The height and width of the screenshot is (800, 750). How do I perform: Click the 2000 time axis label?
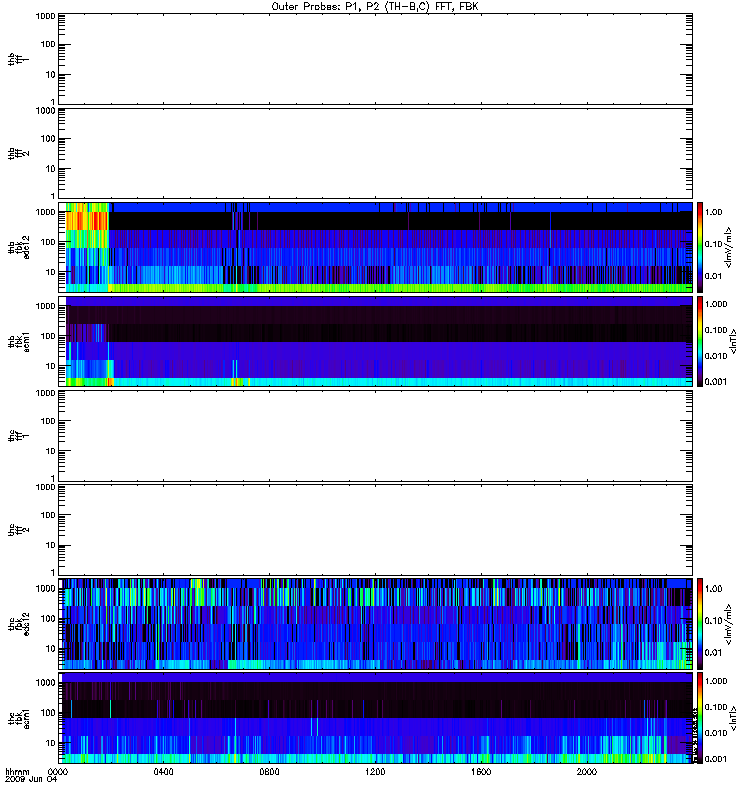[587, 772]
